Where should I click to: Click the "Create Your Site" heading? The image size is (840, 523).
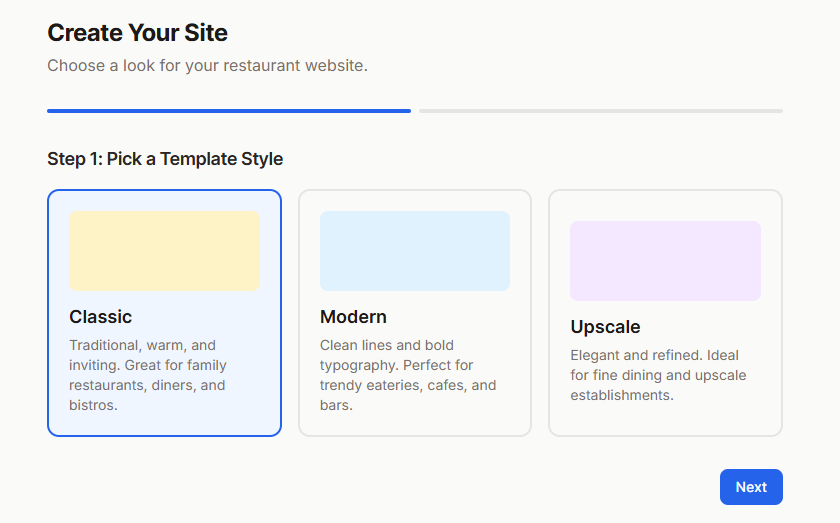[x=138, y=33]
